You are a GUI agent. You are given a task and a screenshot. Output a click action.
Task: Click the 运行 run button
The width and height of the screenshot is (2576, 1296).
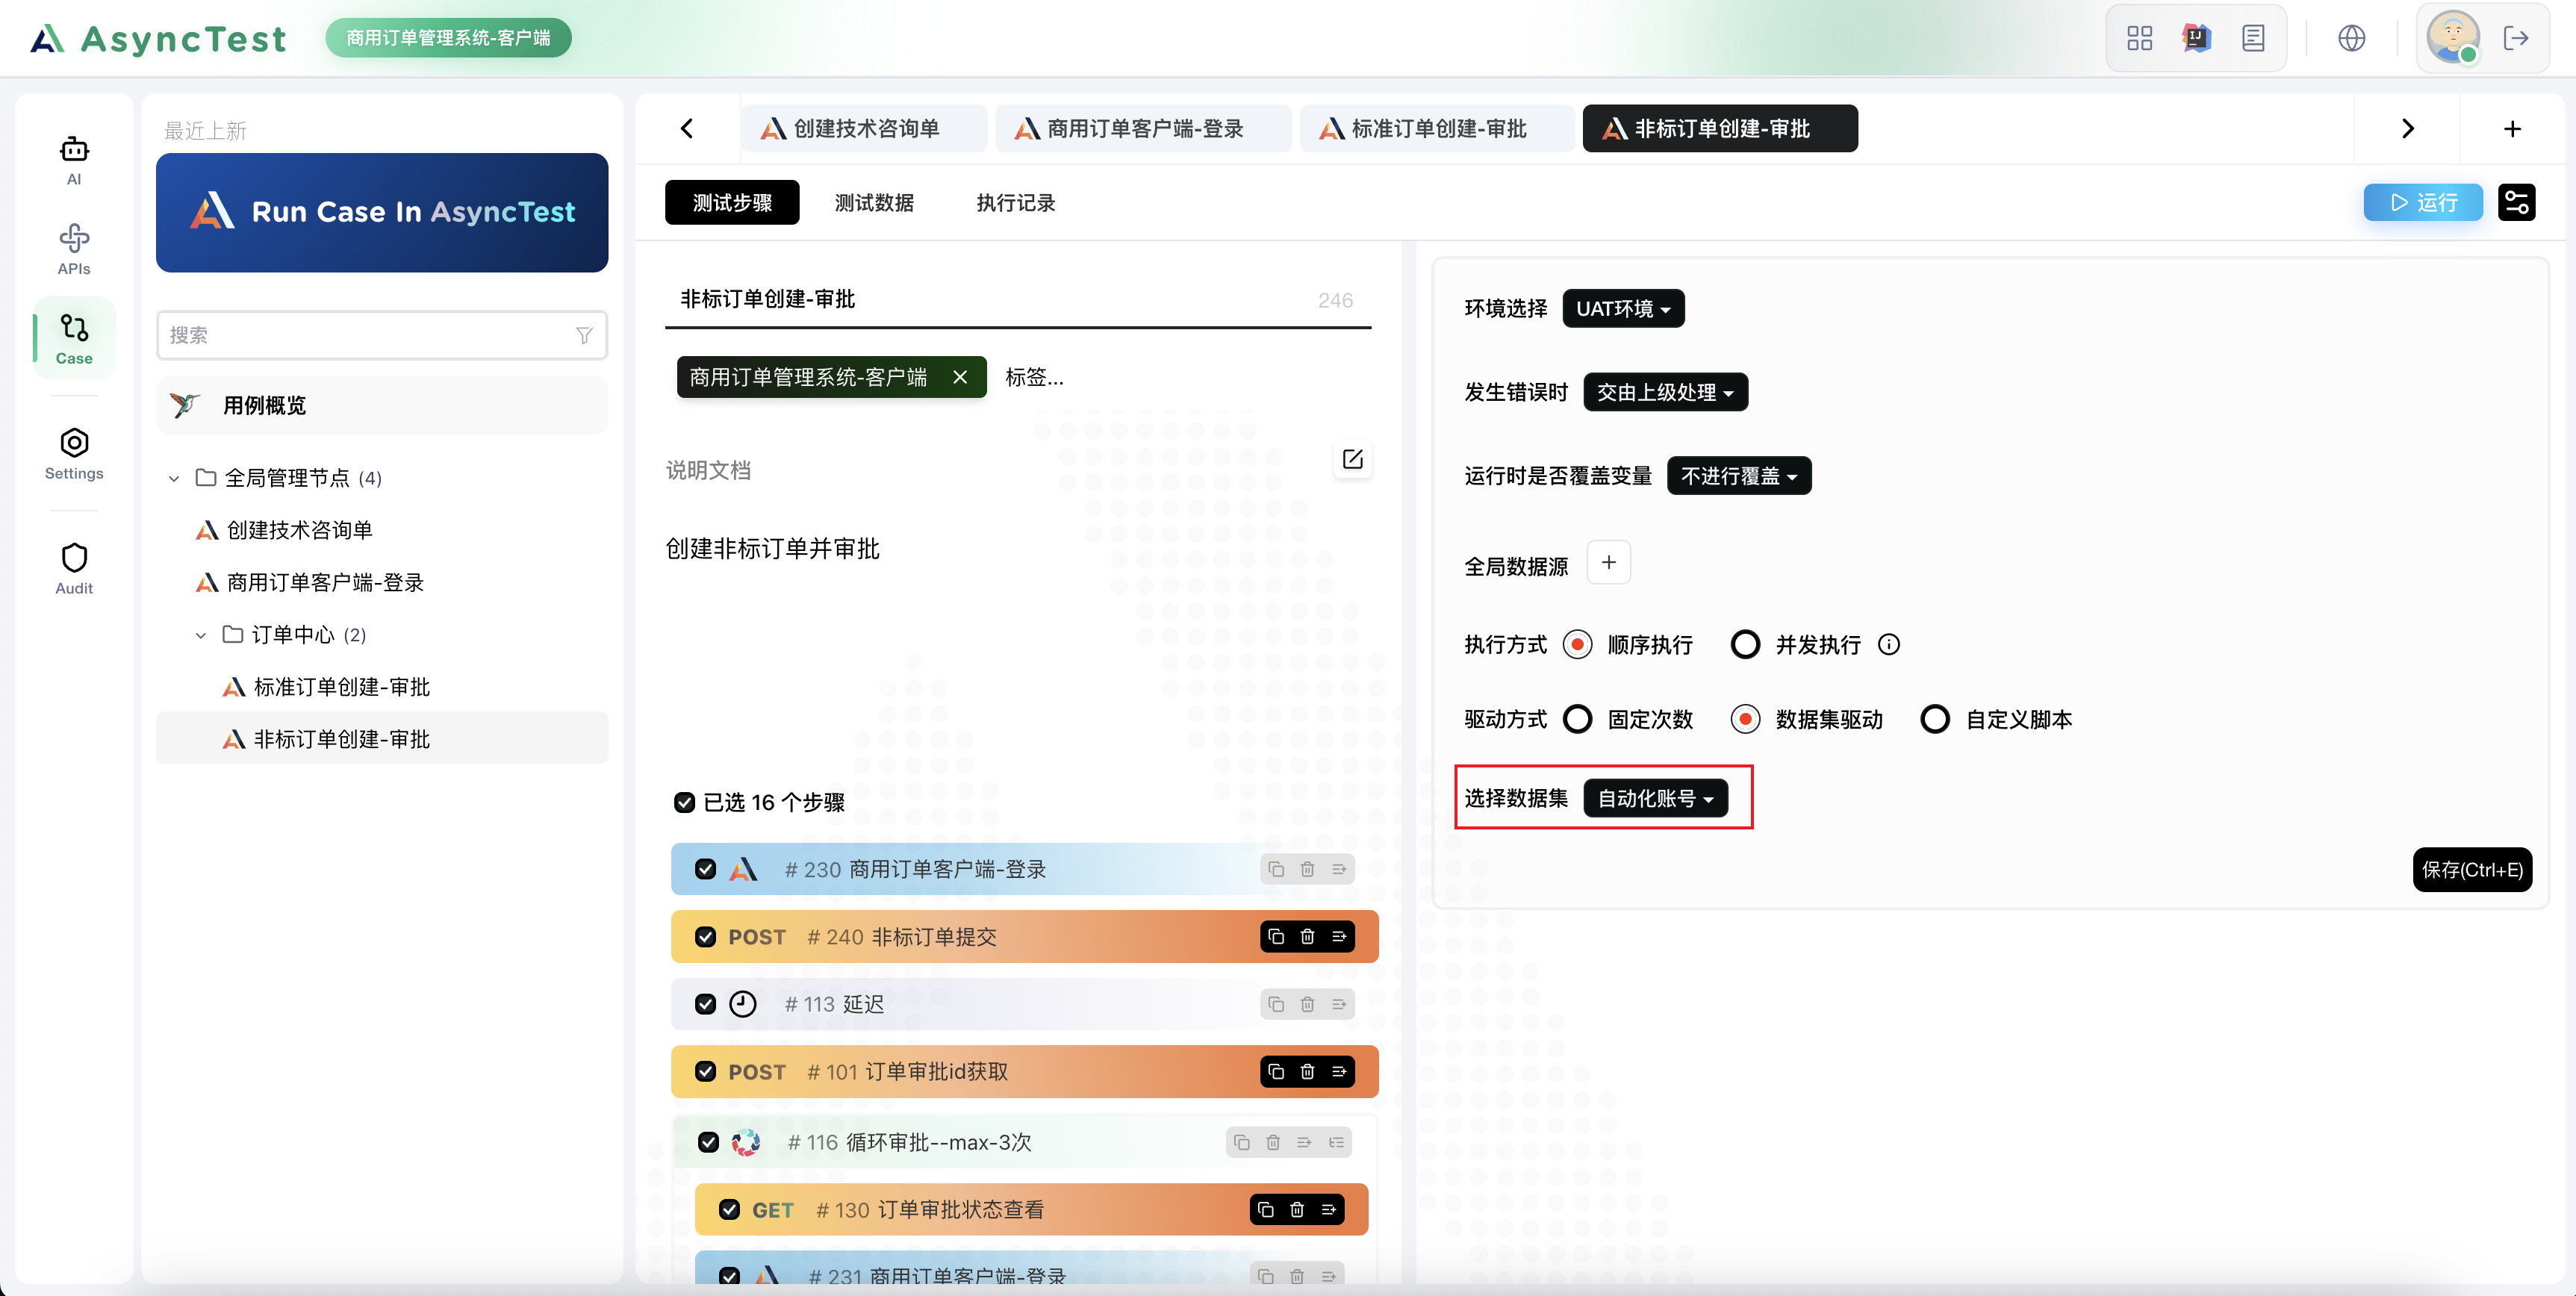pyautogui.click(x=2423, y=202)
